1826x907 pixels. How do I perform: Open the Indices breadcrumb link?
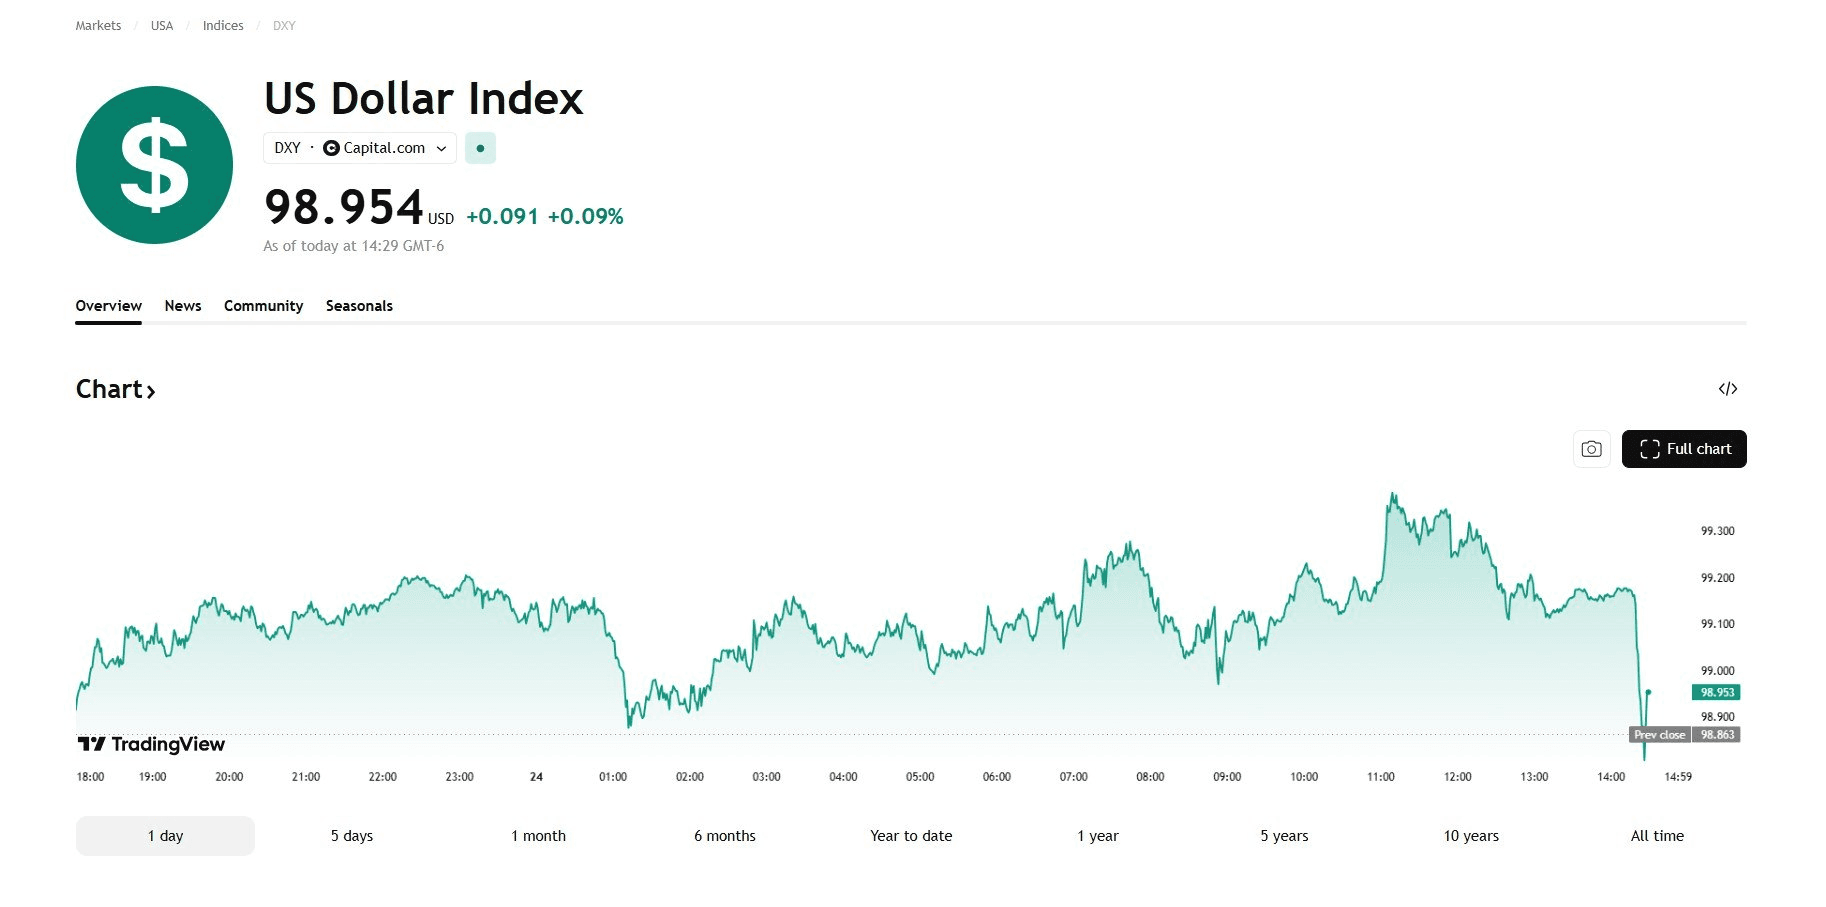tap(223, 26)
